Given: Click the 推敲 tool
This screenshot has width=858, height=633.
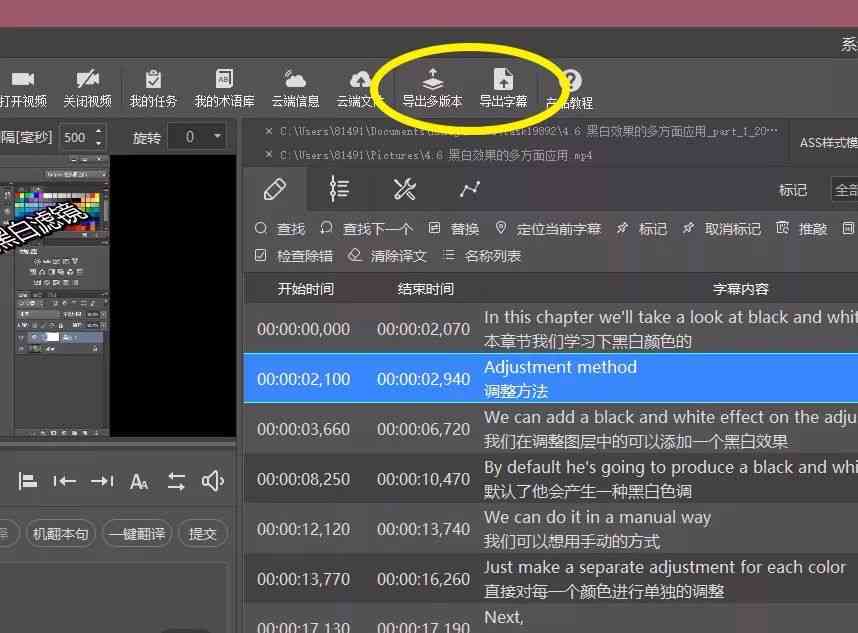Looking at the screenshot, I should [x=802, y=229].
